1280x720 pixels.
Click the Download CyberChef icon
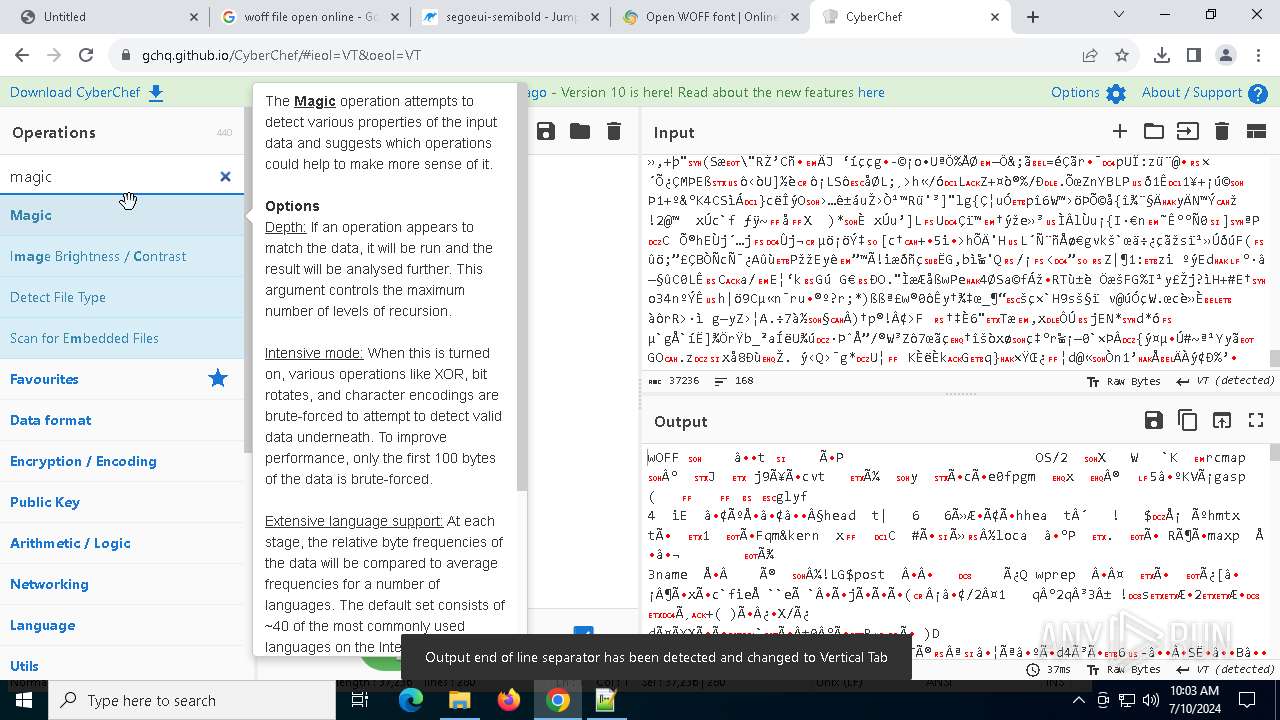coord(156,93)
